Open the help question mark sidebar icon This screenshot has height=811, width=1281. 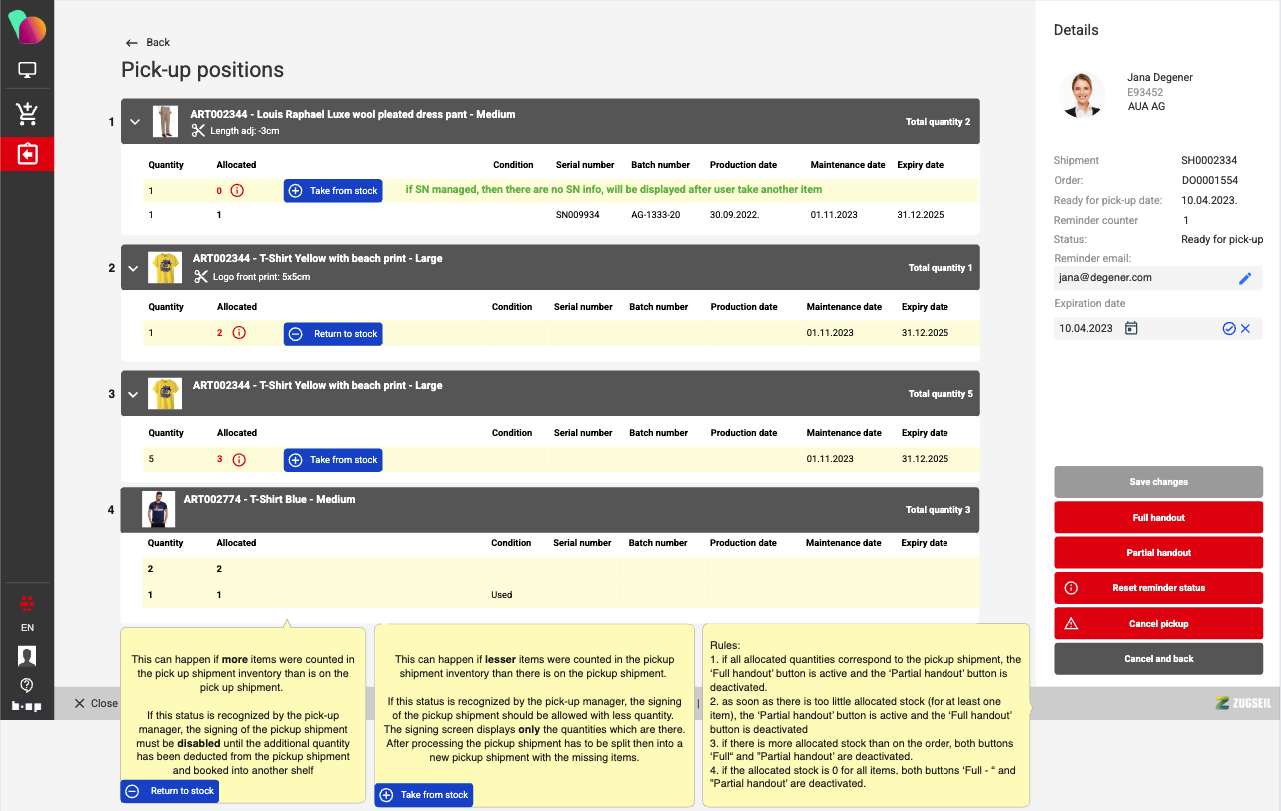tap(27, 685)
